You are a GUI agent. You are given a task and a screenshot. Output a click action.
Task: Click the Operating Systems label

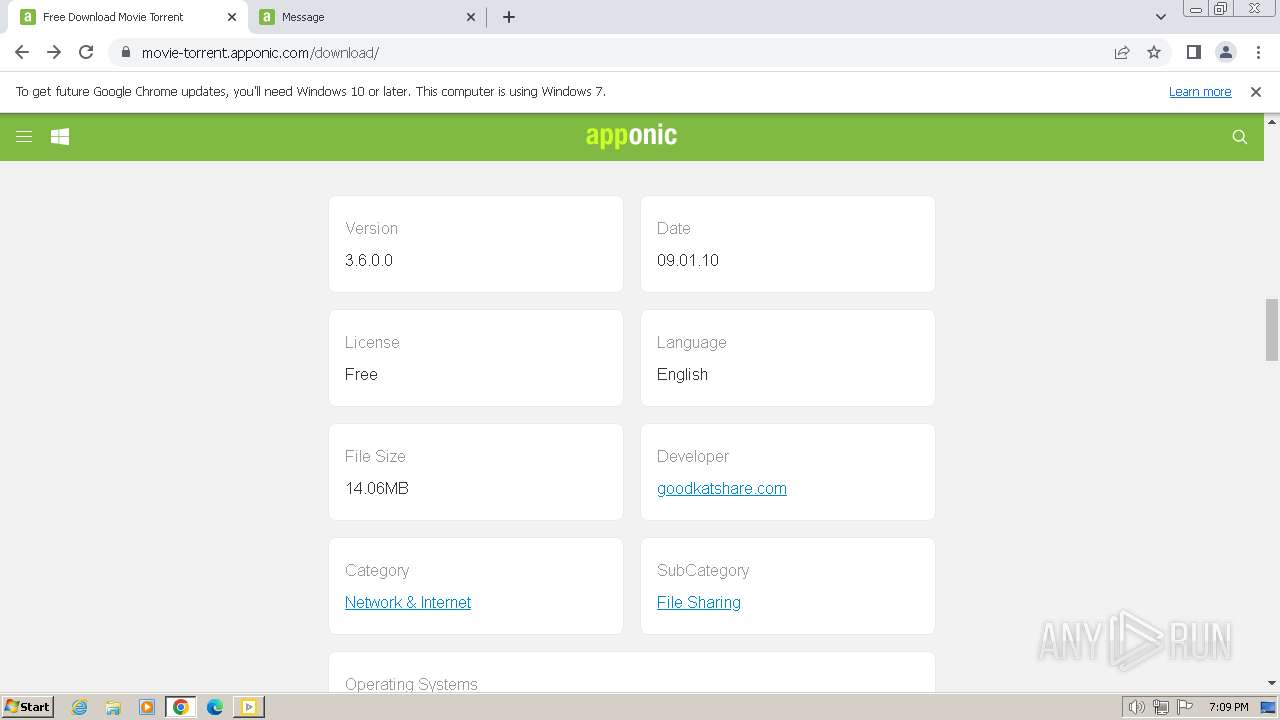pos(411,684)
